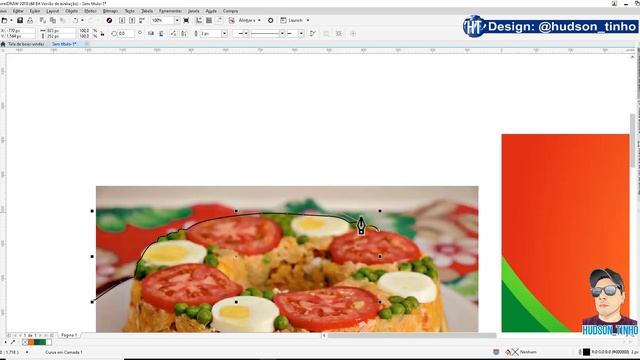Click the zoom level 100% field

[x=162, y=20]
